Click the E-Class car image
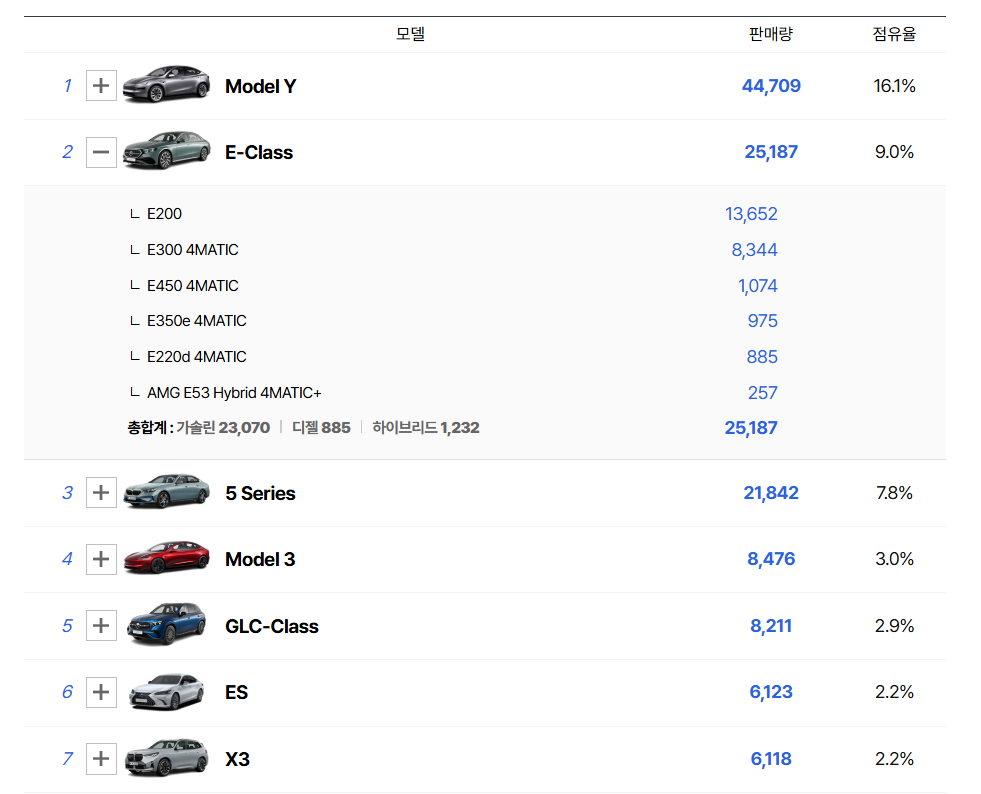The height and width of the screenshot is (794, 981). pyautogui.click(x=166, y=151)
